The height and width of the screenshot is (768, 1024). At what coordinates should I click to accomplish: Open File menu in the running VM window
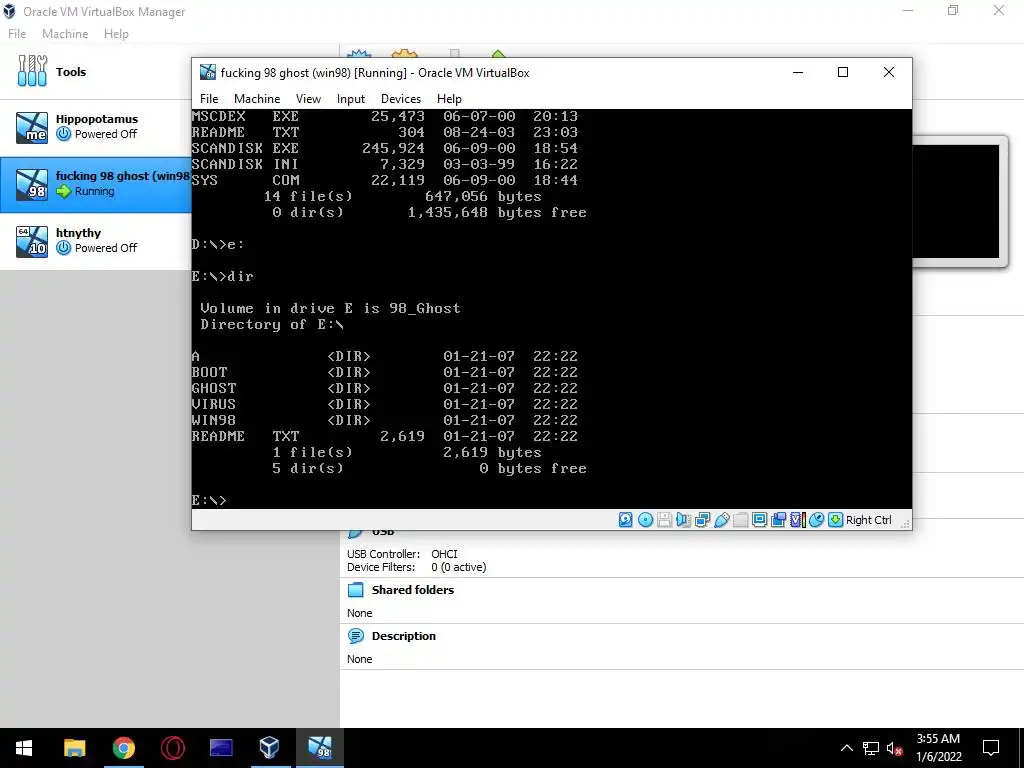tap(209, 99)
